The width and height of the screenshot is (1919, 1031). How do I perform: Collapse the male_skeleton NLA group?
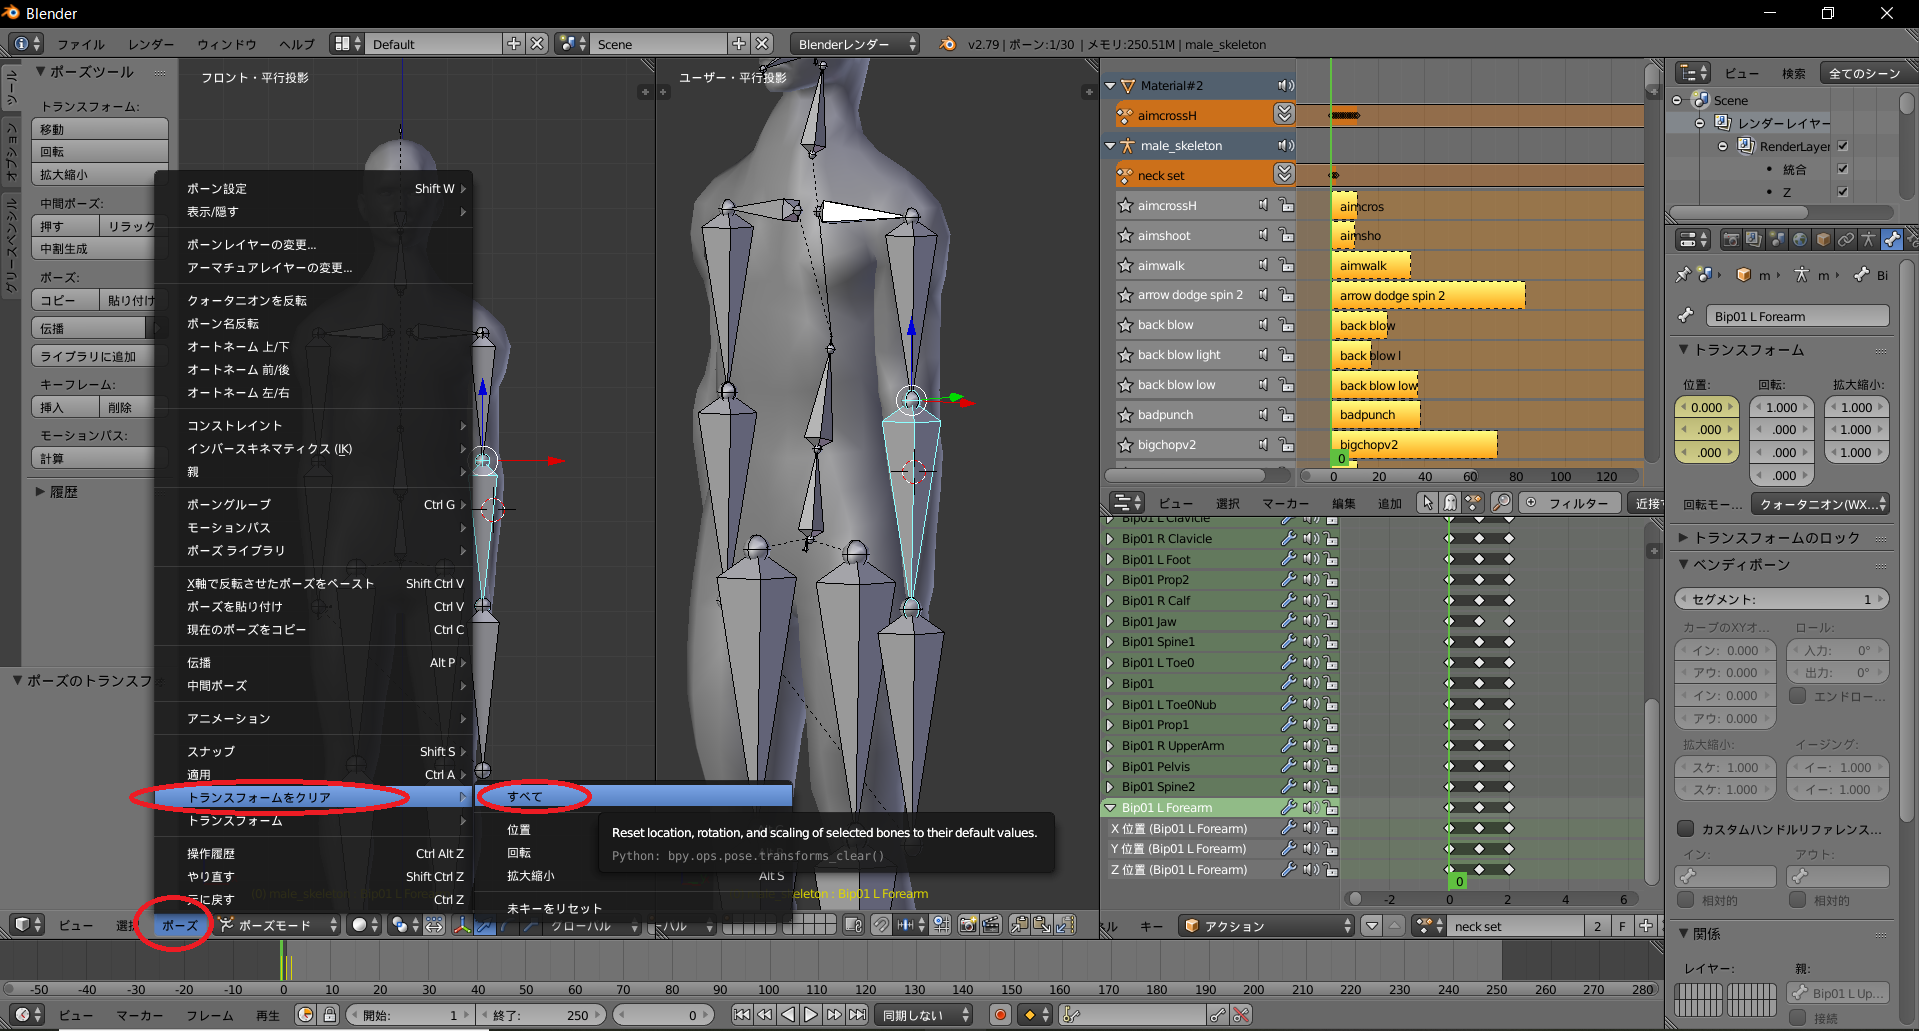point(1110,146)
